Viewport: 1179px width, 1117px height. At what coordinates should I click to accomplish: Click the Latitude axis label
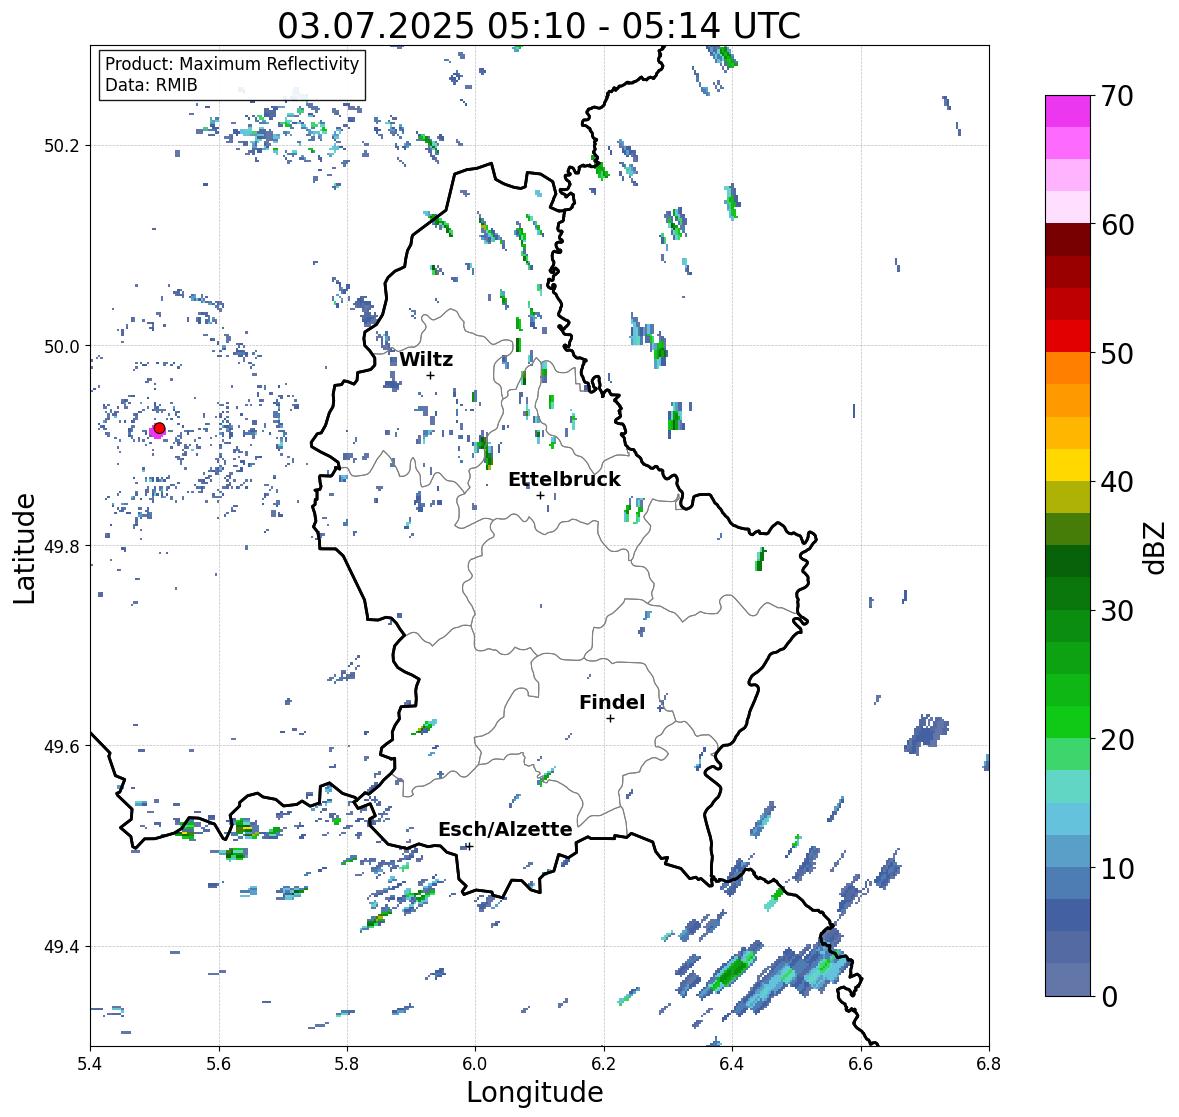24,548
